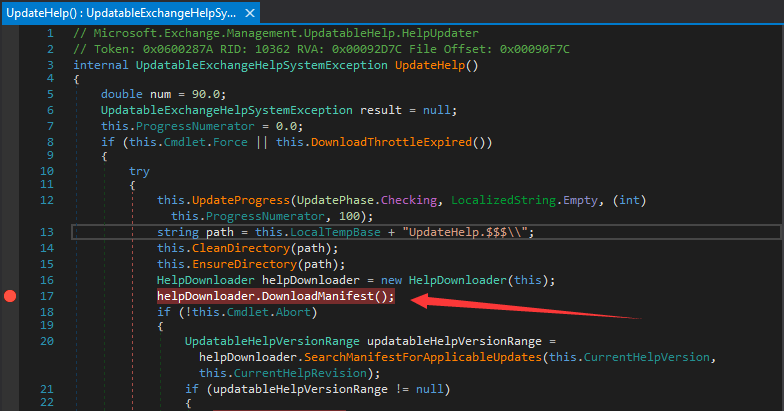
Task: Click line number 17 in the gutter
Action: coord(46,296)
